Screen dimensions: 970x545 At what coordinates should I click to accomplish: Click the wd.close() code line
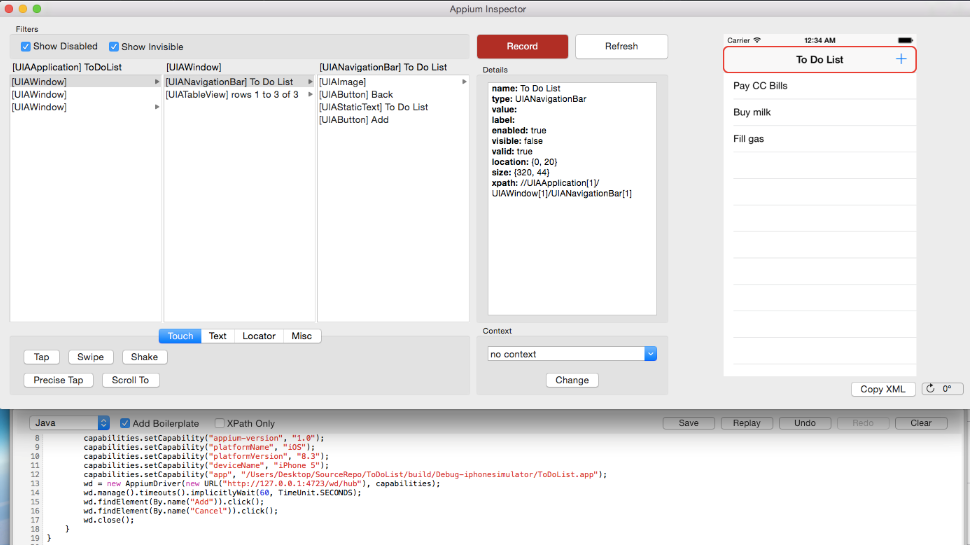click(x=108, y=520)
